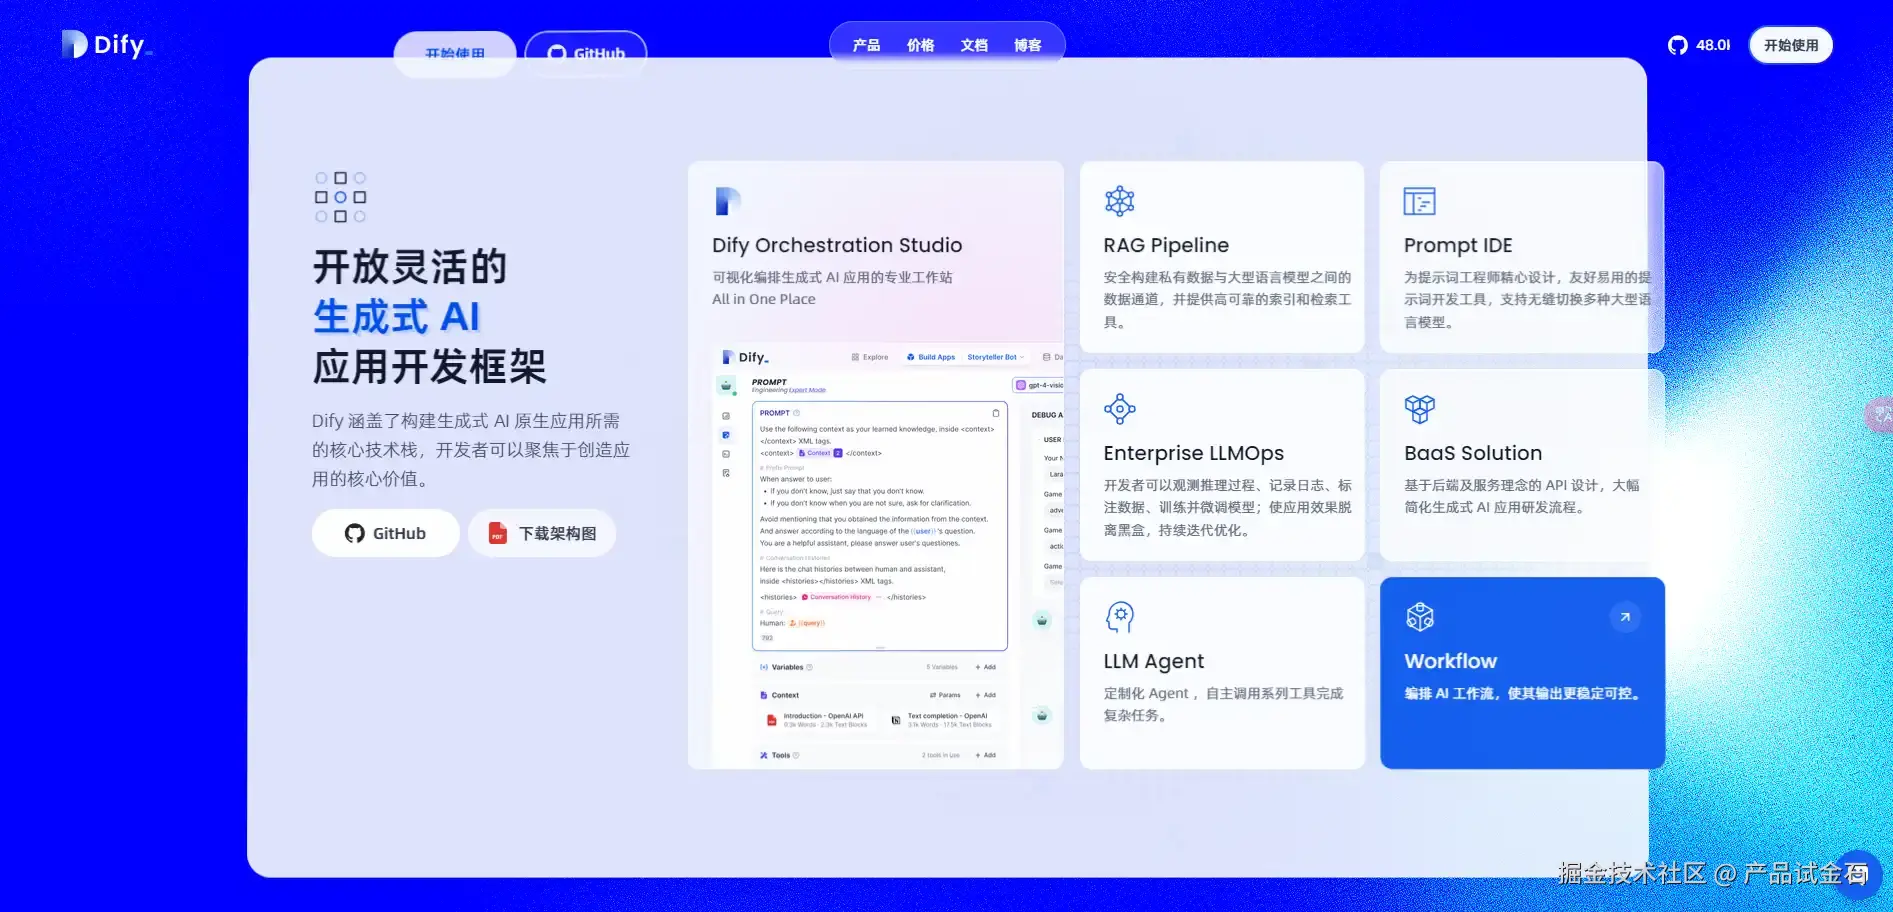Click the bot avatar beside PROMPT heading

click(x=727, y=385)
